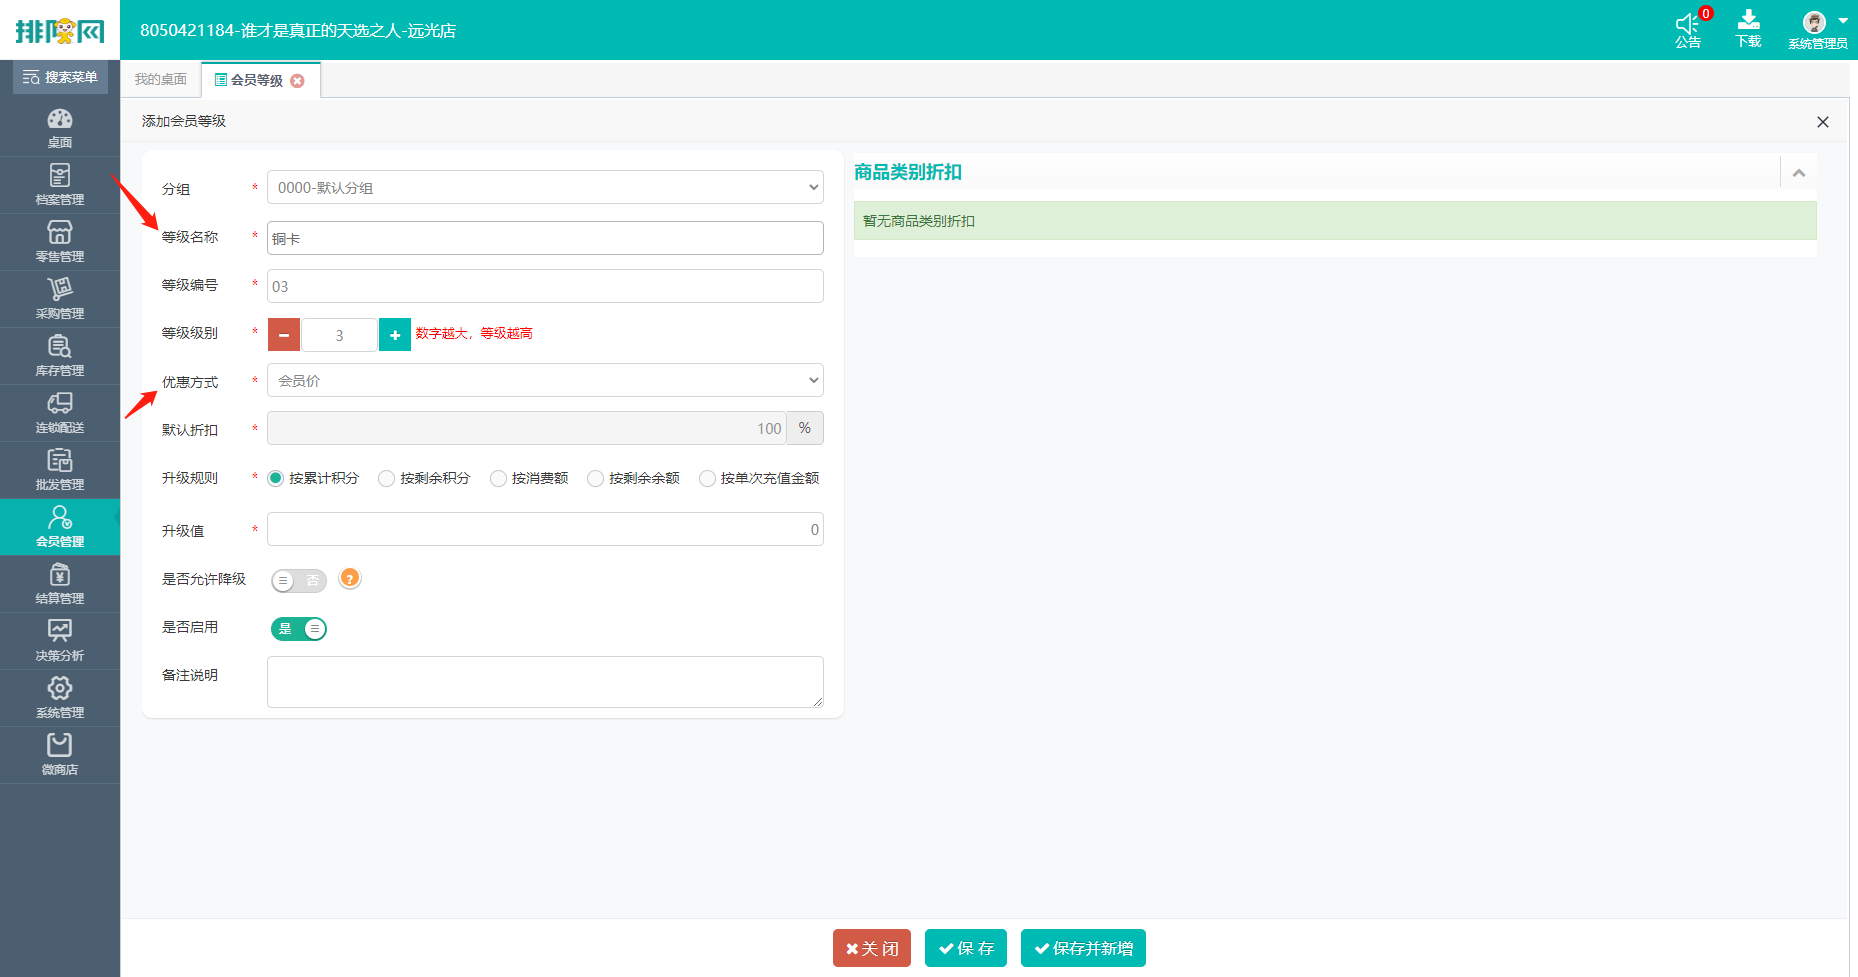The image size is (1858, 977).
Task: Increase 等级级别 with the plus button
Action: [x=395, y=335]
